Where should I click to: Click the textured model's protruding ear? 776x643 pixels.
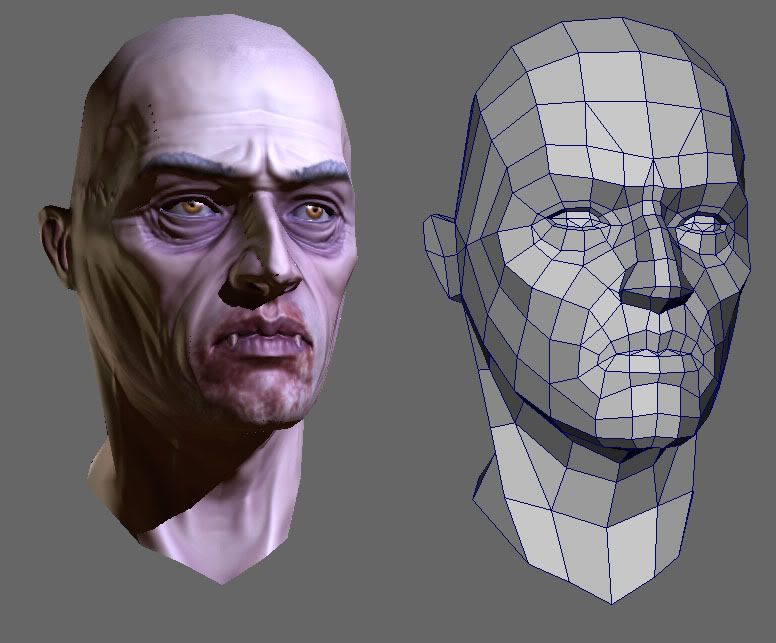[56, 247]
